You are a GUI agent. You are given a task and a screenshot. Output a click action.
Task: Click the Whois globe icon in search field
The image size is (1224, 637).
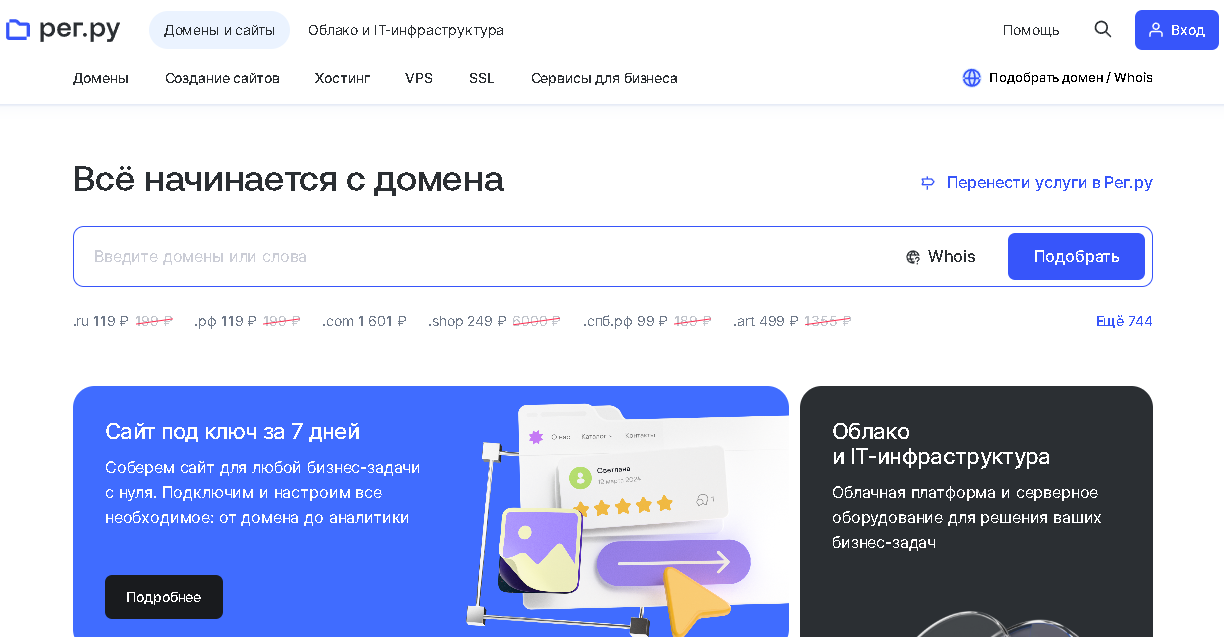[x=913, y=257]
